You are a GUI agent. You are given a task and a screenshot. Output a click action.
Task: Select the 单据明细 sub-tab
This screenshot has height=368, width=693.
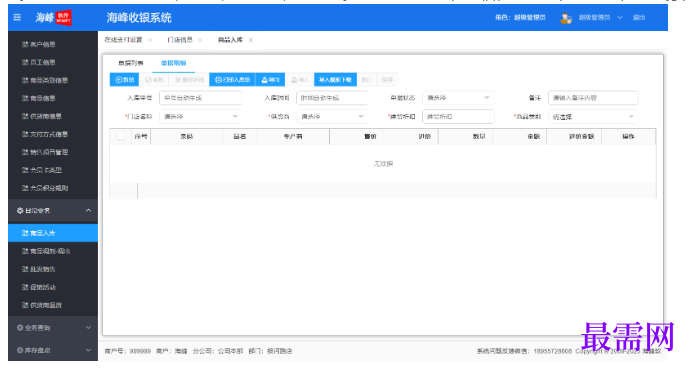pos(173,63)
